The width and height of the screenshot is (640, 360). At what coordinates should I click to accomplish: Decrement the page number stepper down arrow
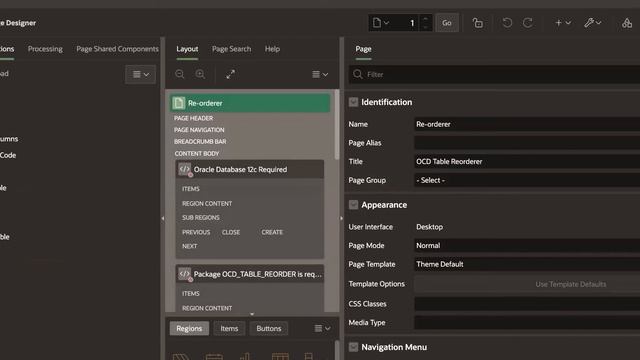[x=425, y=27]
